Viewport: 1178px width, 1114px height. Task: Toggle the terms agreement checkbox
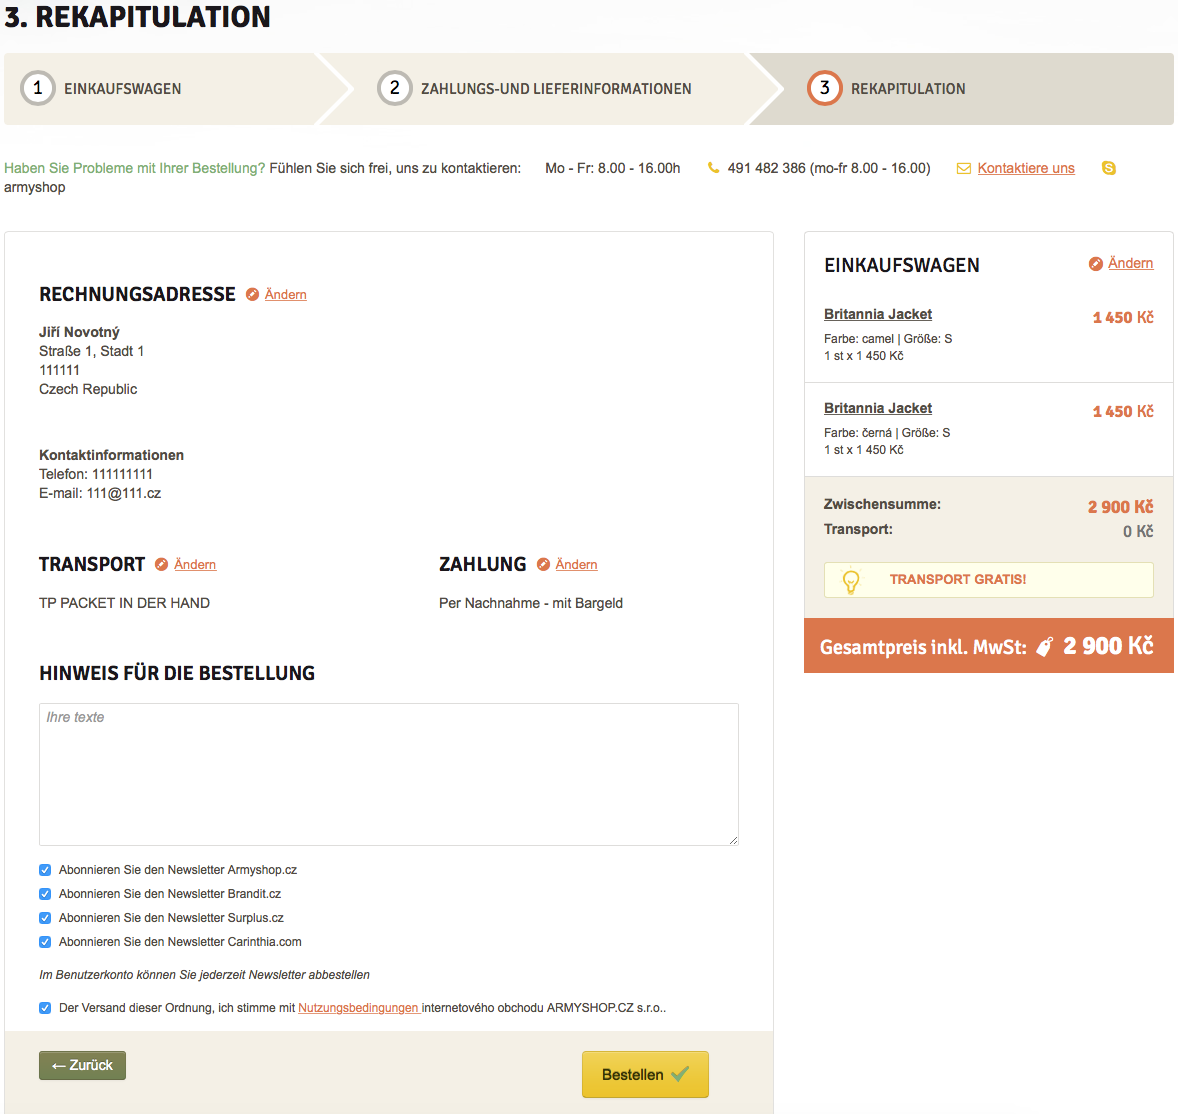pos(45,1008)
